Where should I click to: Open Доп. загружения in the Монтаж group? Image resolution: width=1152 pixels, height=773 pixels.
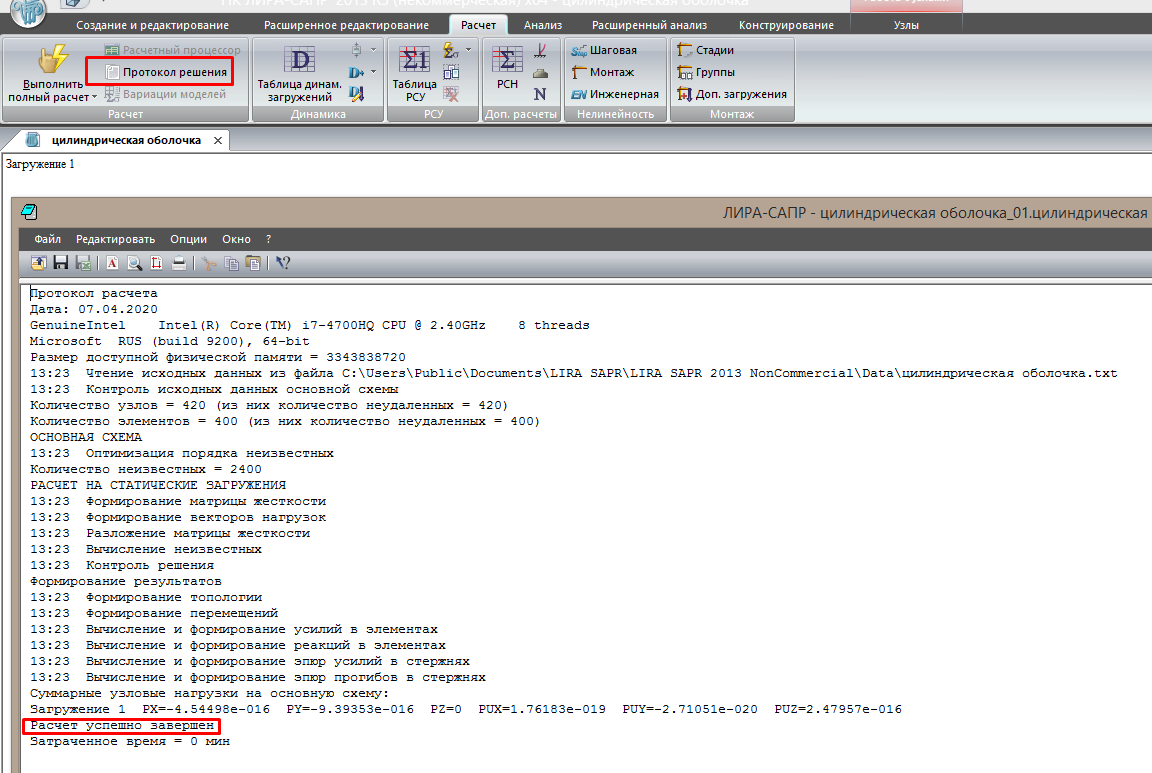tap(732, 94)
